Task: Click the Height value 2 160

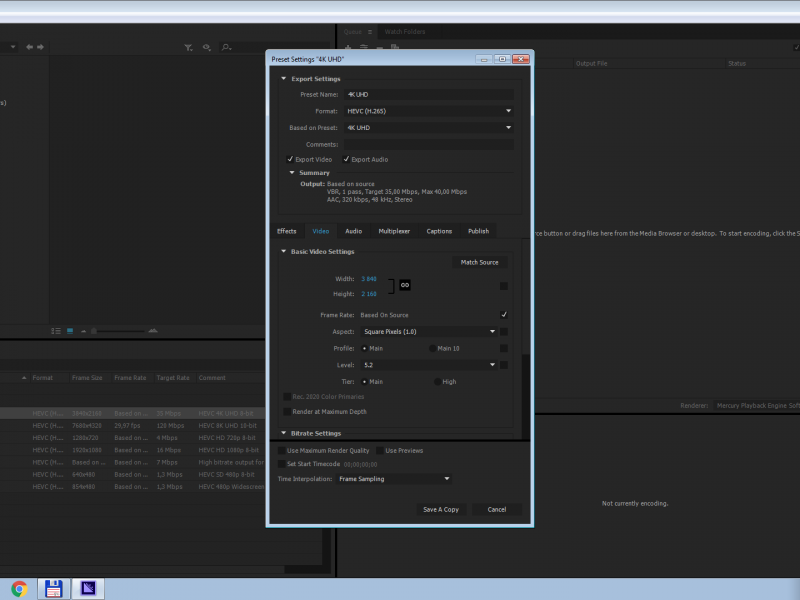Action: (369, 294)
